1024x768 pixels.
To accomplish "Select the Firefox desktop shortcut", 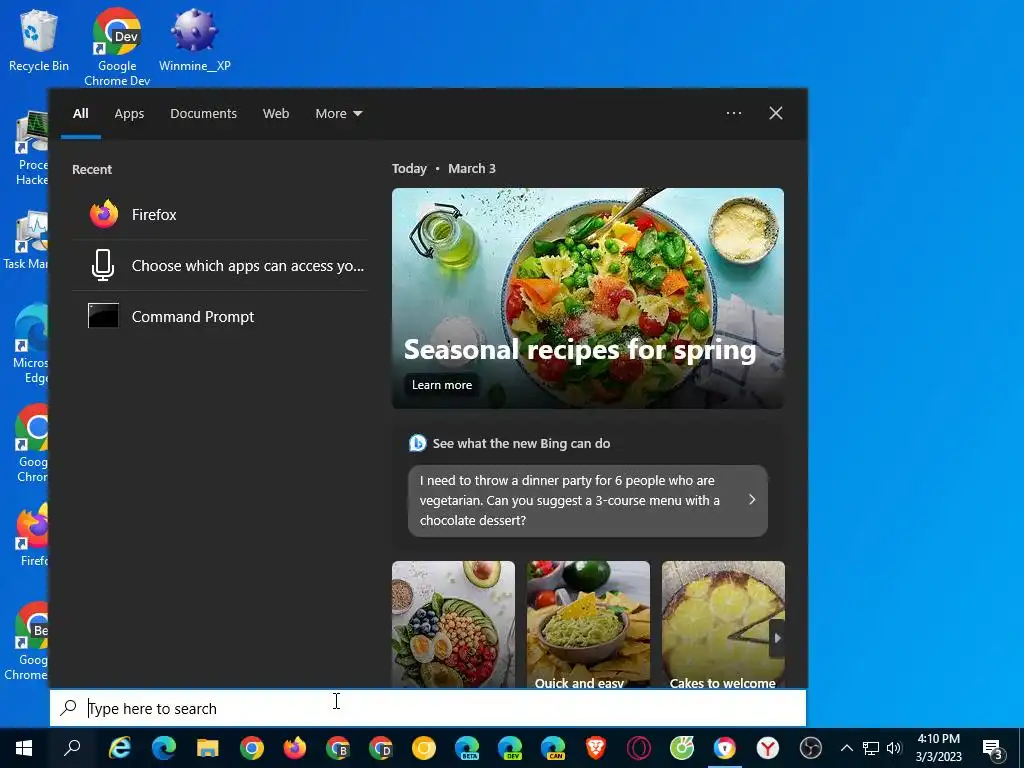I will [x=33, y=536].
